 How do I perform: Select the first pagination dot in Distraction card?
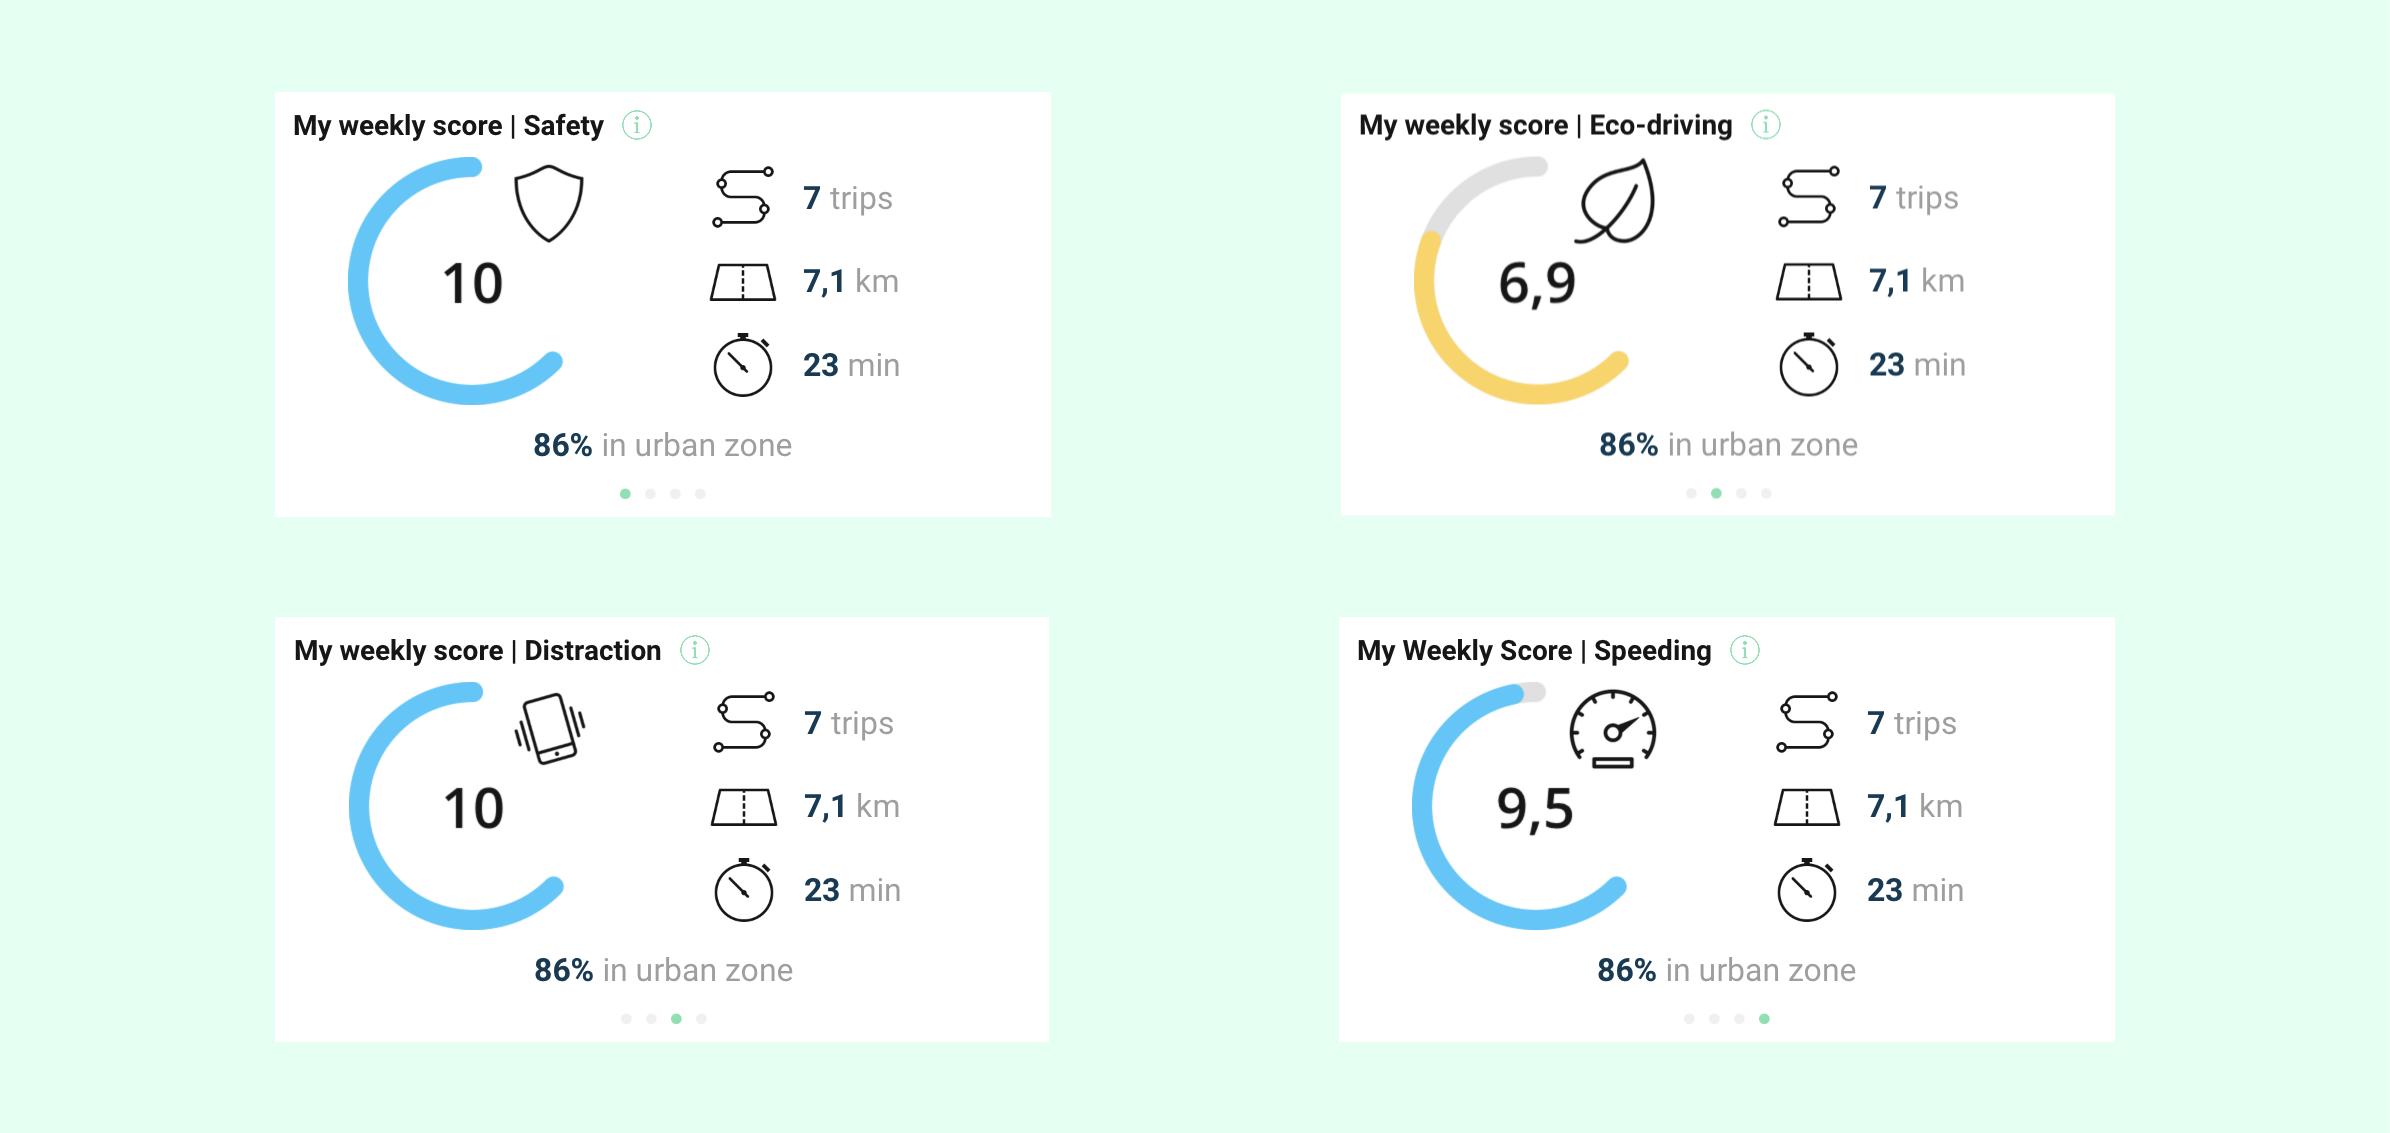(626, 1019)
